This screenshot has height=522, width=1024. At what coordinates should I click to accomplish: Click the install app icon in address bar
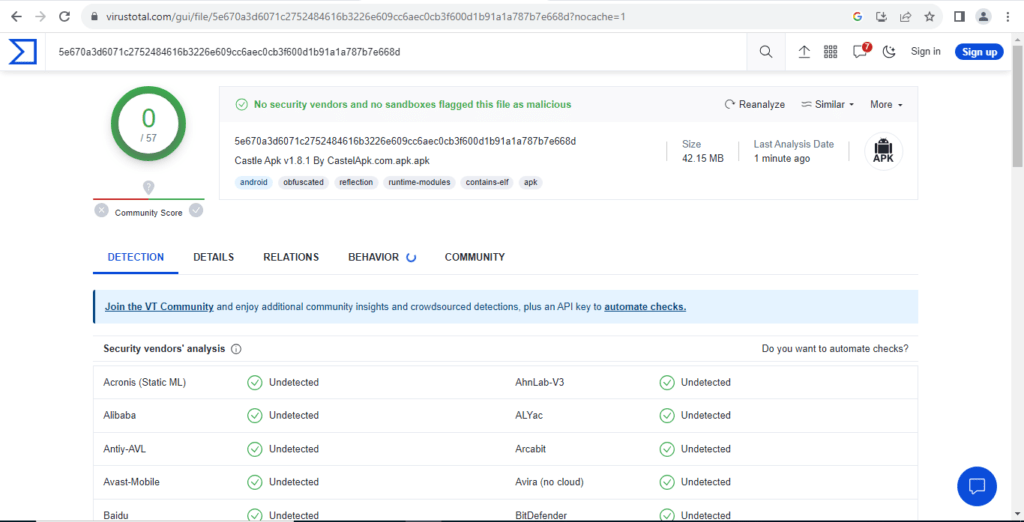coord(882,17)
